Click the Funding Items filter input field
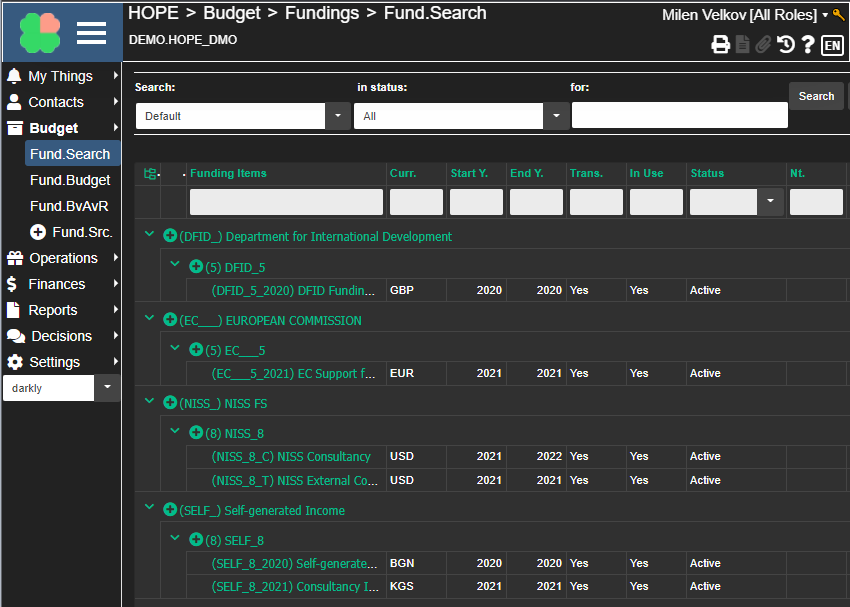 [x=286, y=201]
